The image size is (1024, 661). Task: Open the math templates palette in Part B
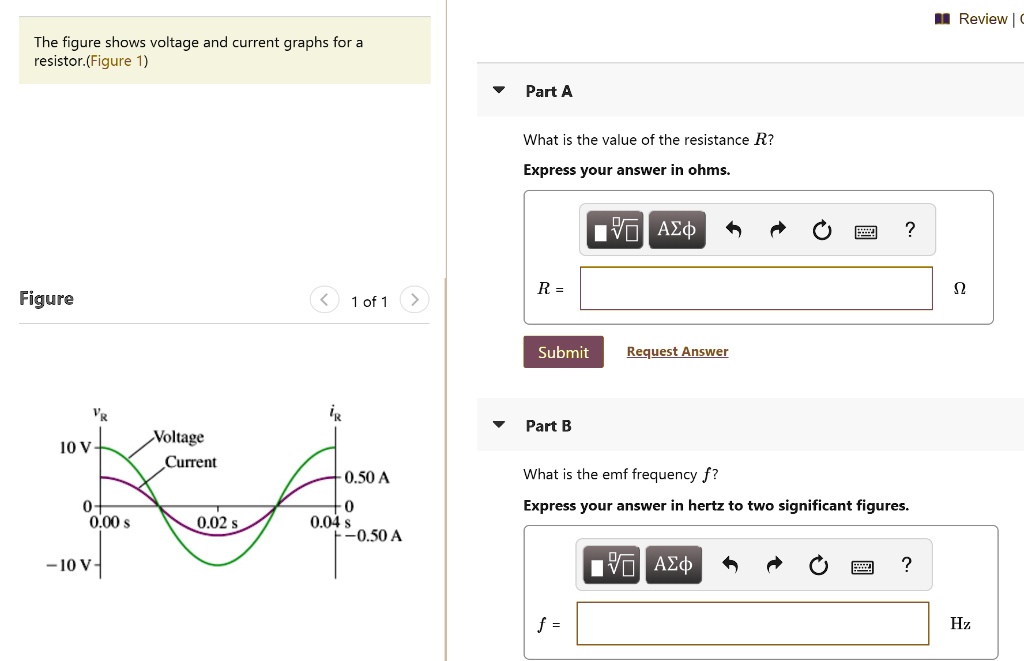[610, 564]
